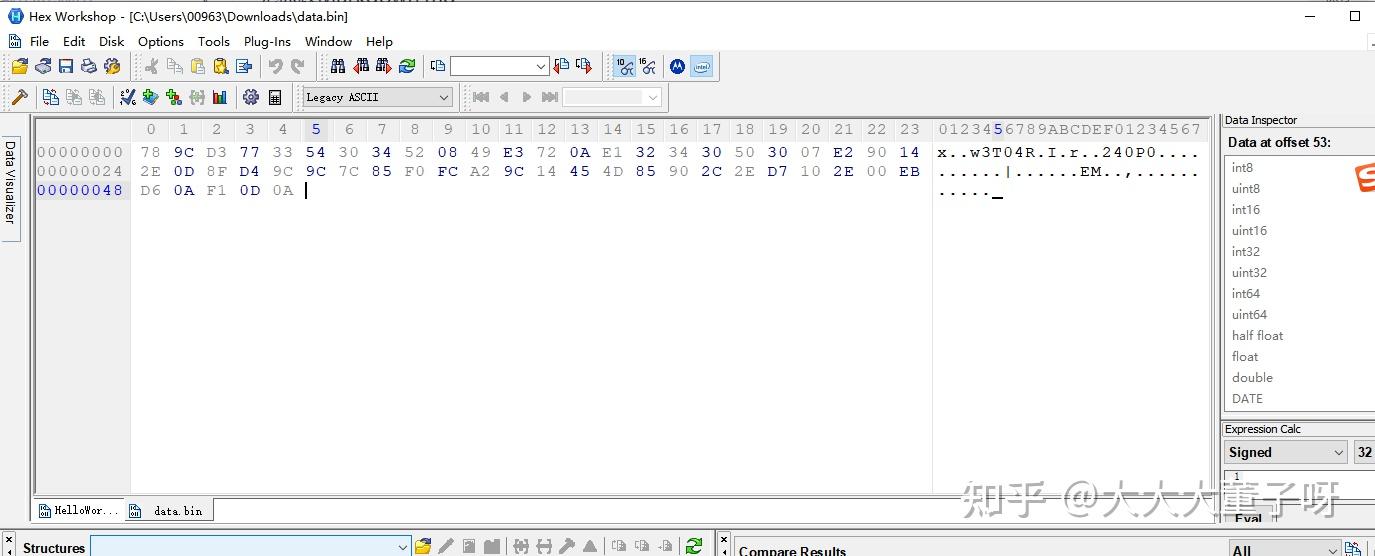Click the Undo arrow icon
This screenshot has width=1375, height=556.
(275, 66)
